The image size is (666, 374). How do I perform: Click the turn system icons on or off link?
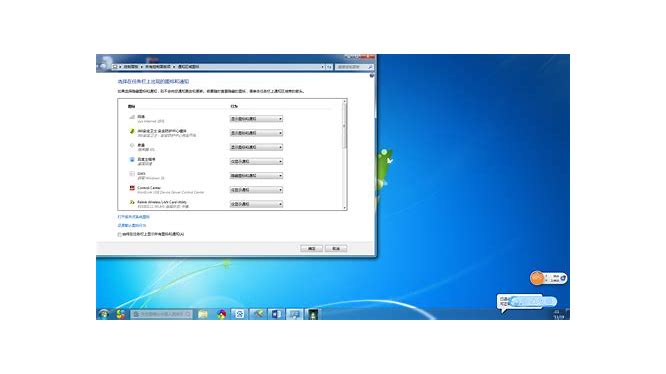133,217
